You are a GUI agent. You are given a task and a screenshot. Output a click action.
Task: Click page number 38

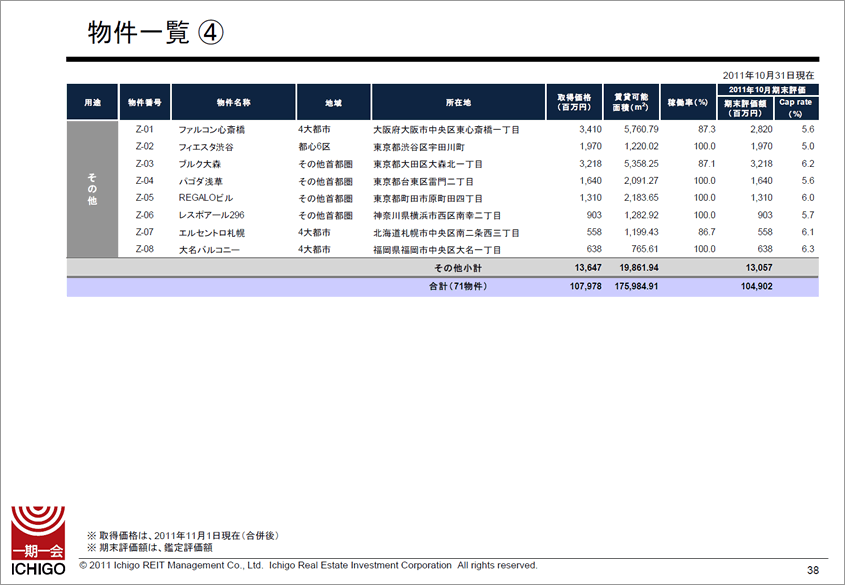coord(813,570)
